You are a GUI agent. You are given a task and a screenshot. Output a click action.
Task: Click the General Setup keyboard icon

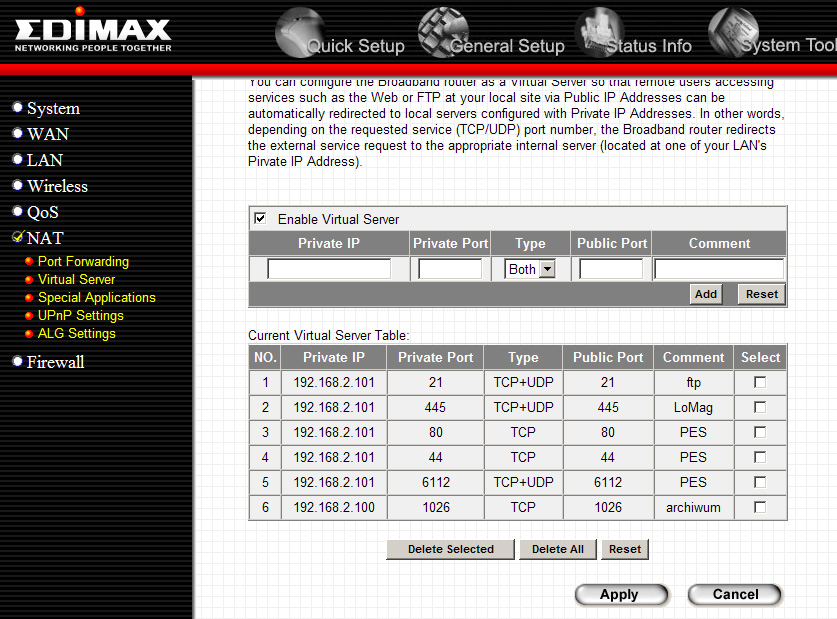443,32
